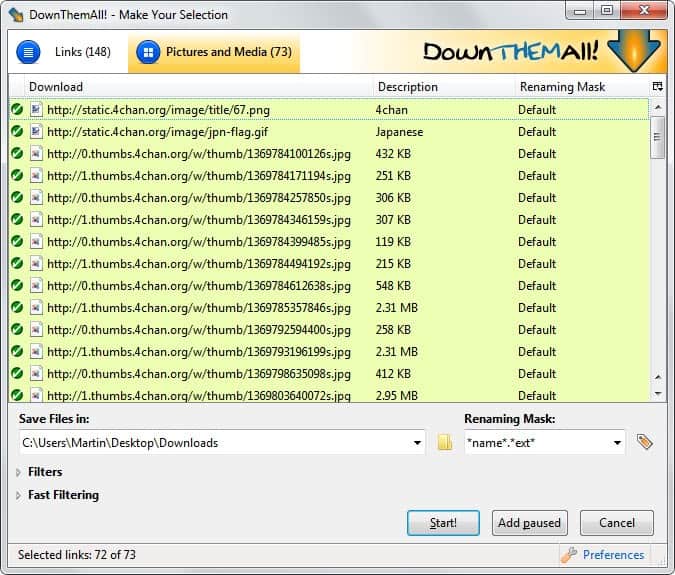675x575 pixels.
Task: Click URL ending 1369793196199s.jpg
Action: (199, 352)
